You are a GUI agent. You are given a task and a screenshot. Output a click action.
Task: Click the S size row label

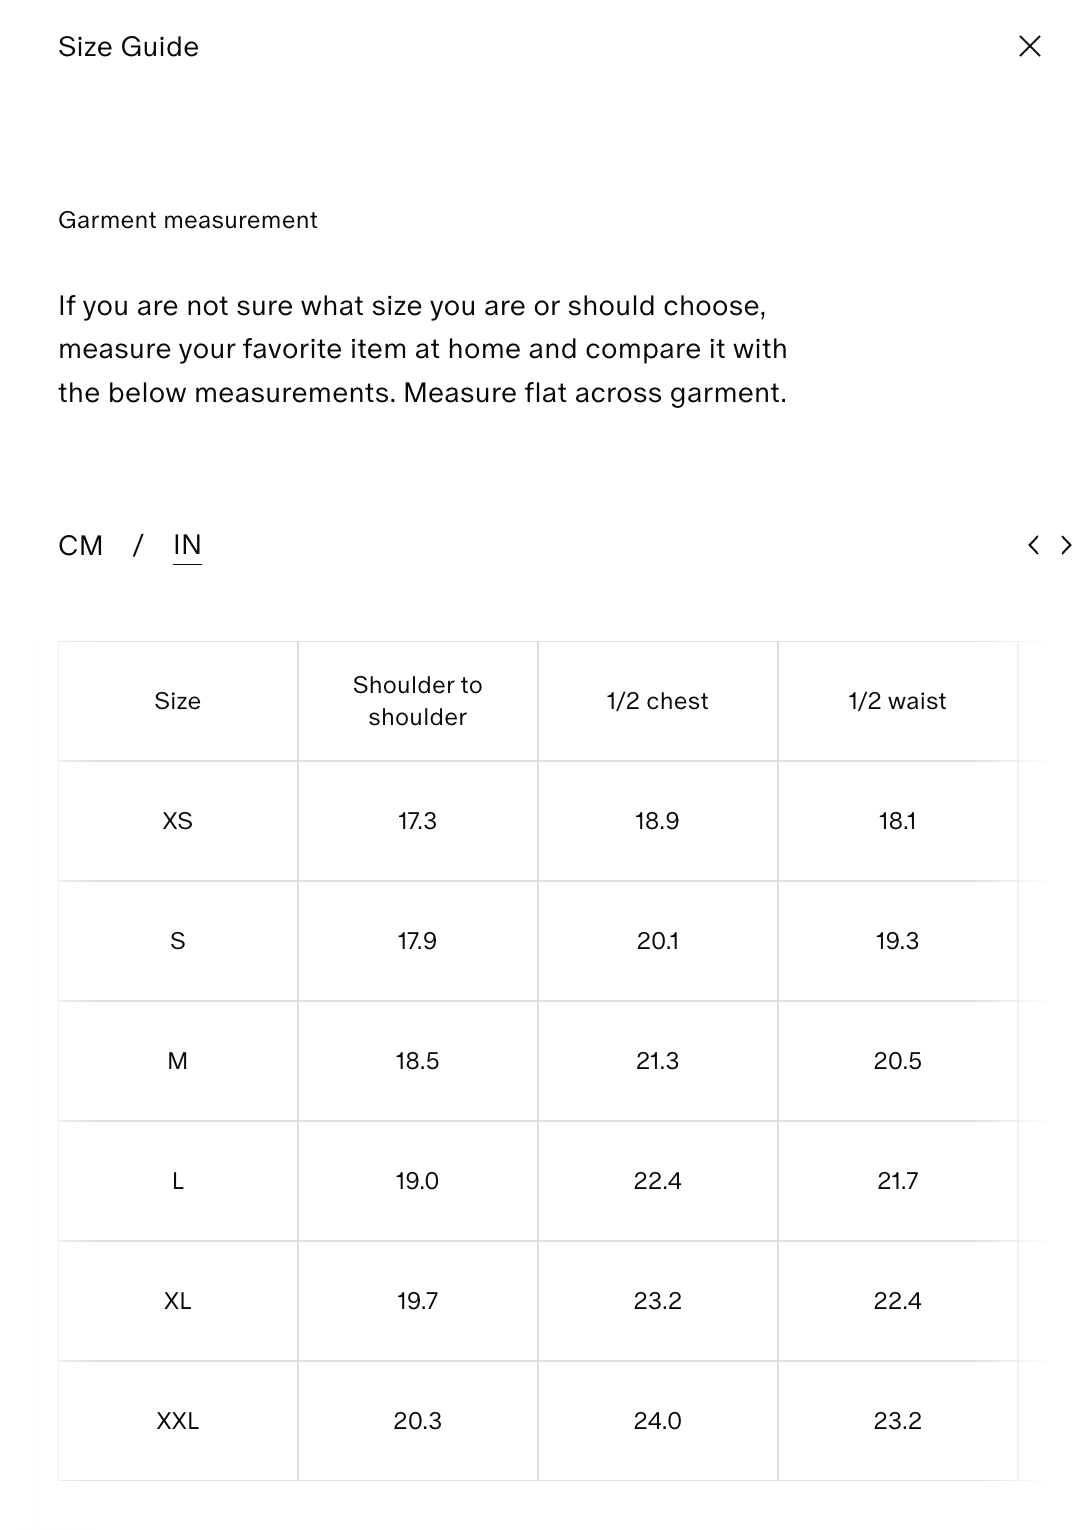pyautogui.click(x=178, y=941)
